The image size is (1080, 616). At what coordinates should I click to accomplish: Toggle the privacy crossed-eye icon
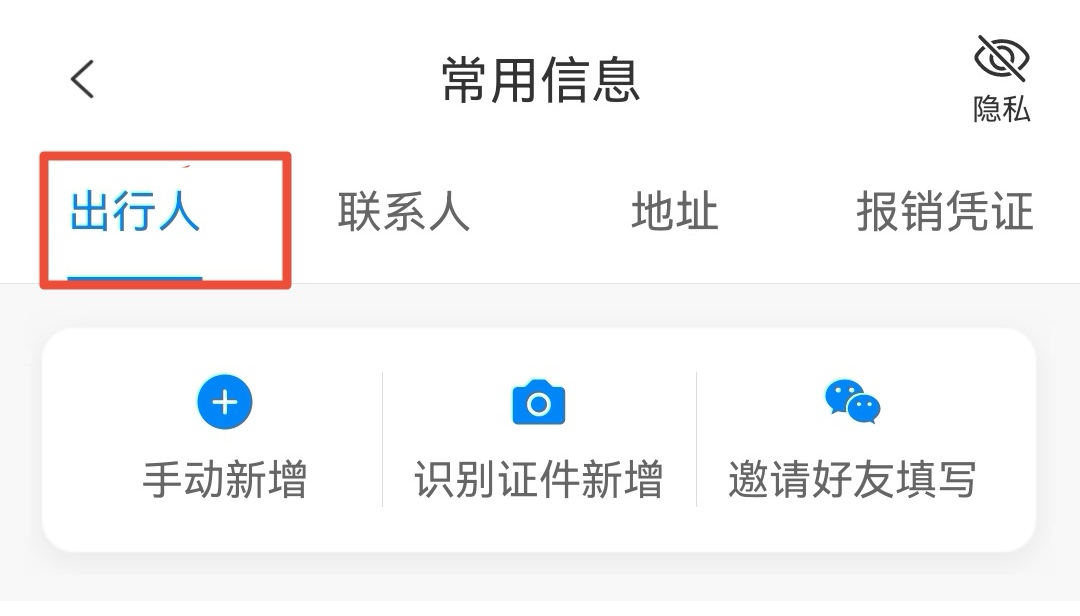point(1001,58)
